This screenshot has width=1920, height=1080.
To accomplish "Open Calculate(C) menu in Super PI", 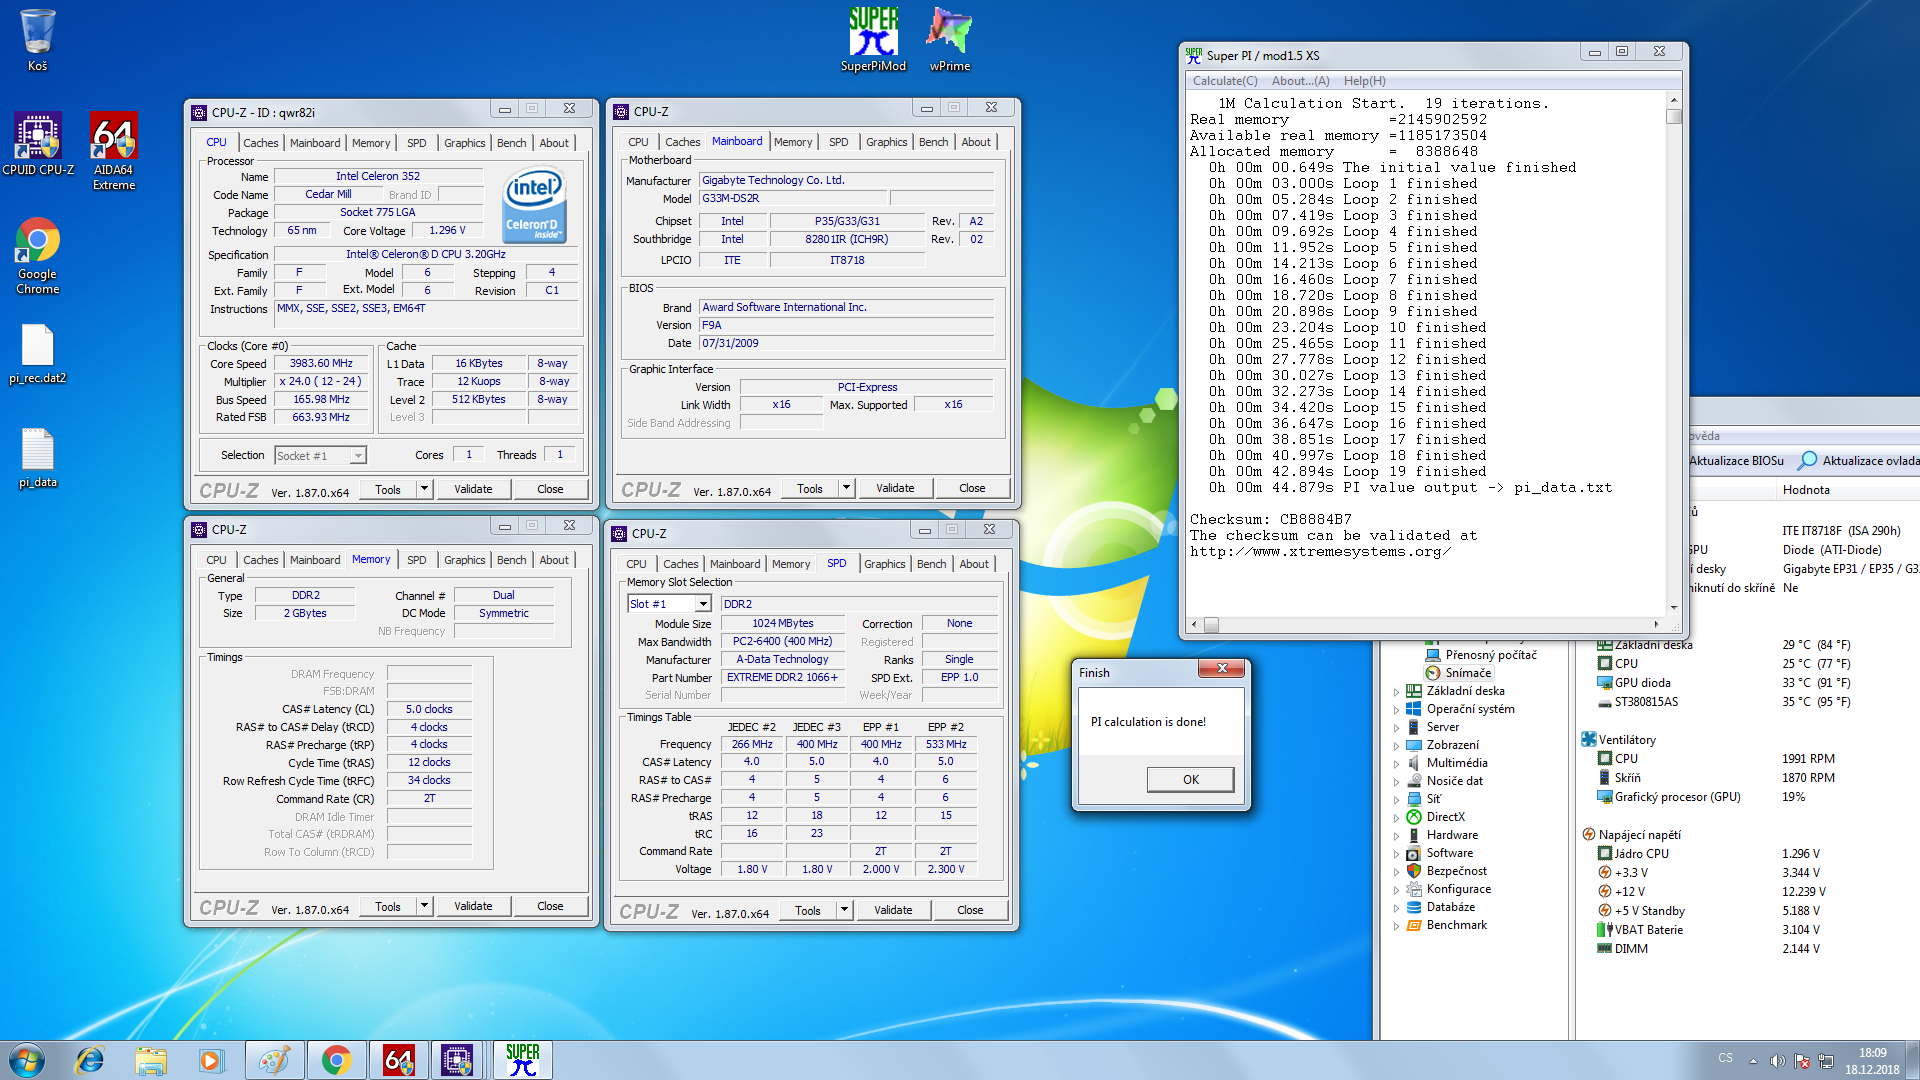I will tap(1225, 81).
